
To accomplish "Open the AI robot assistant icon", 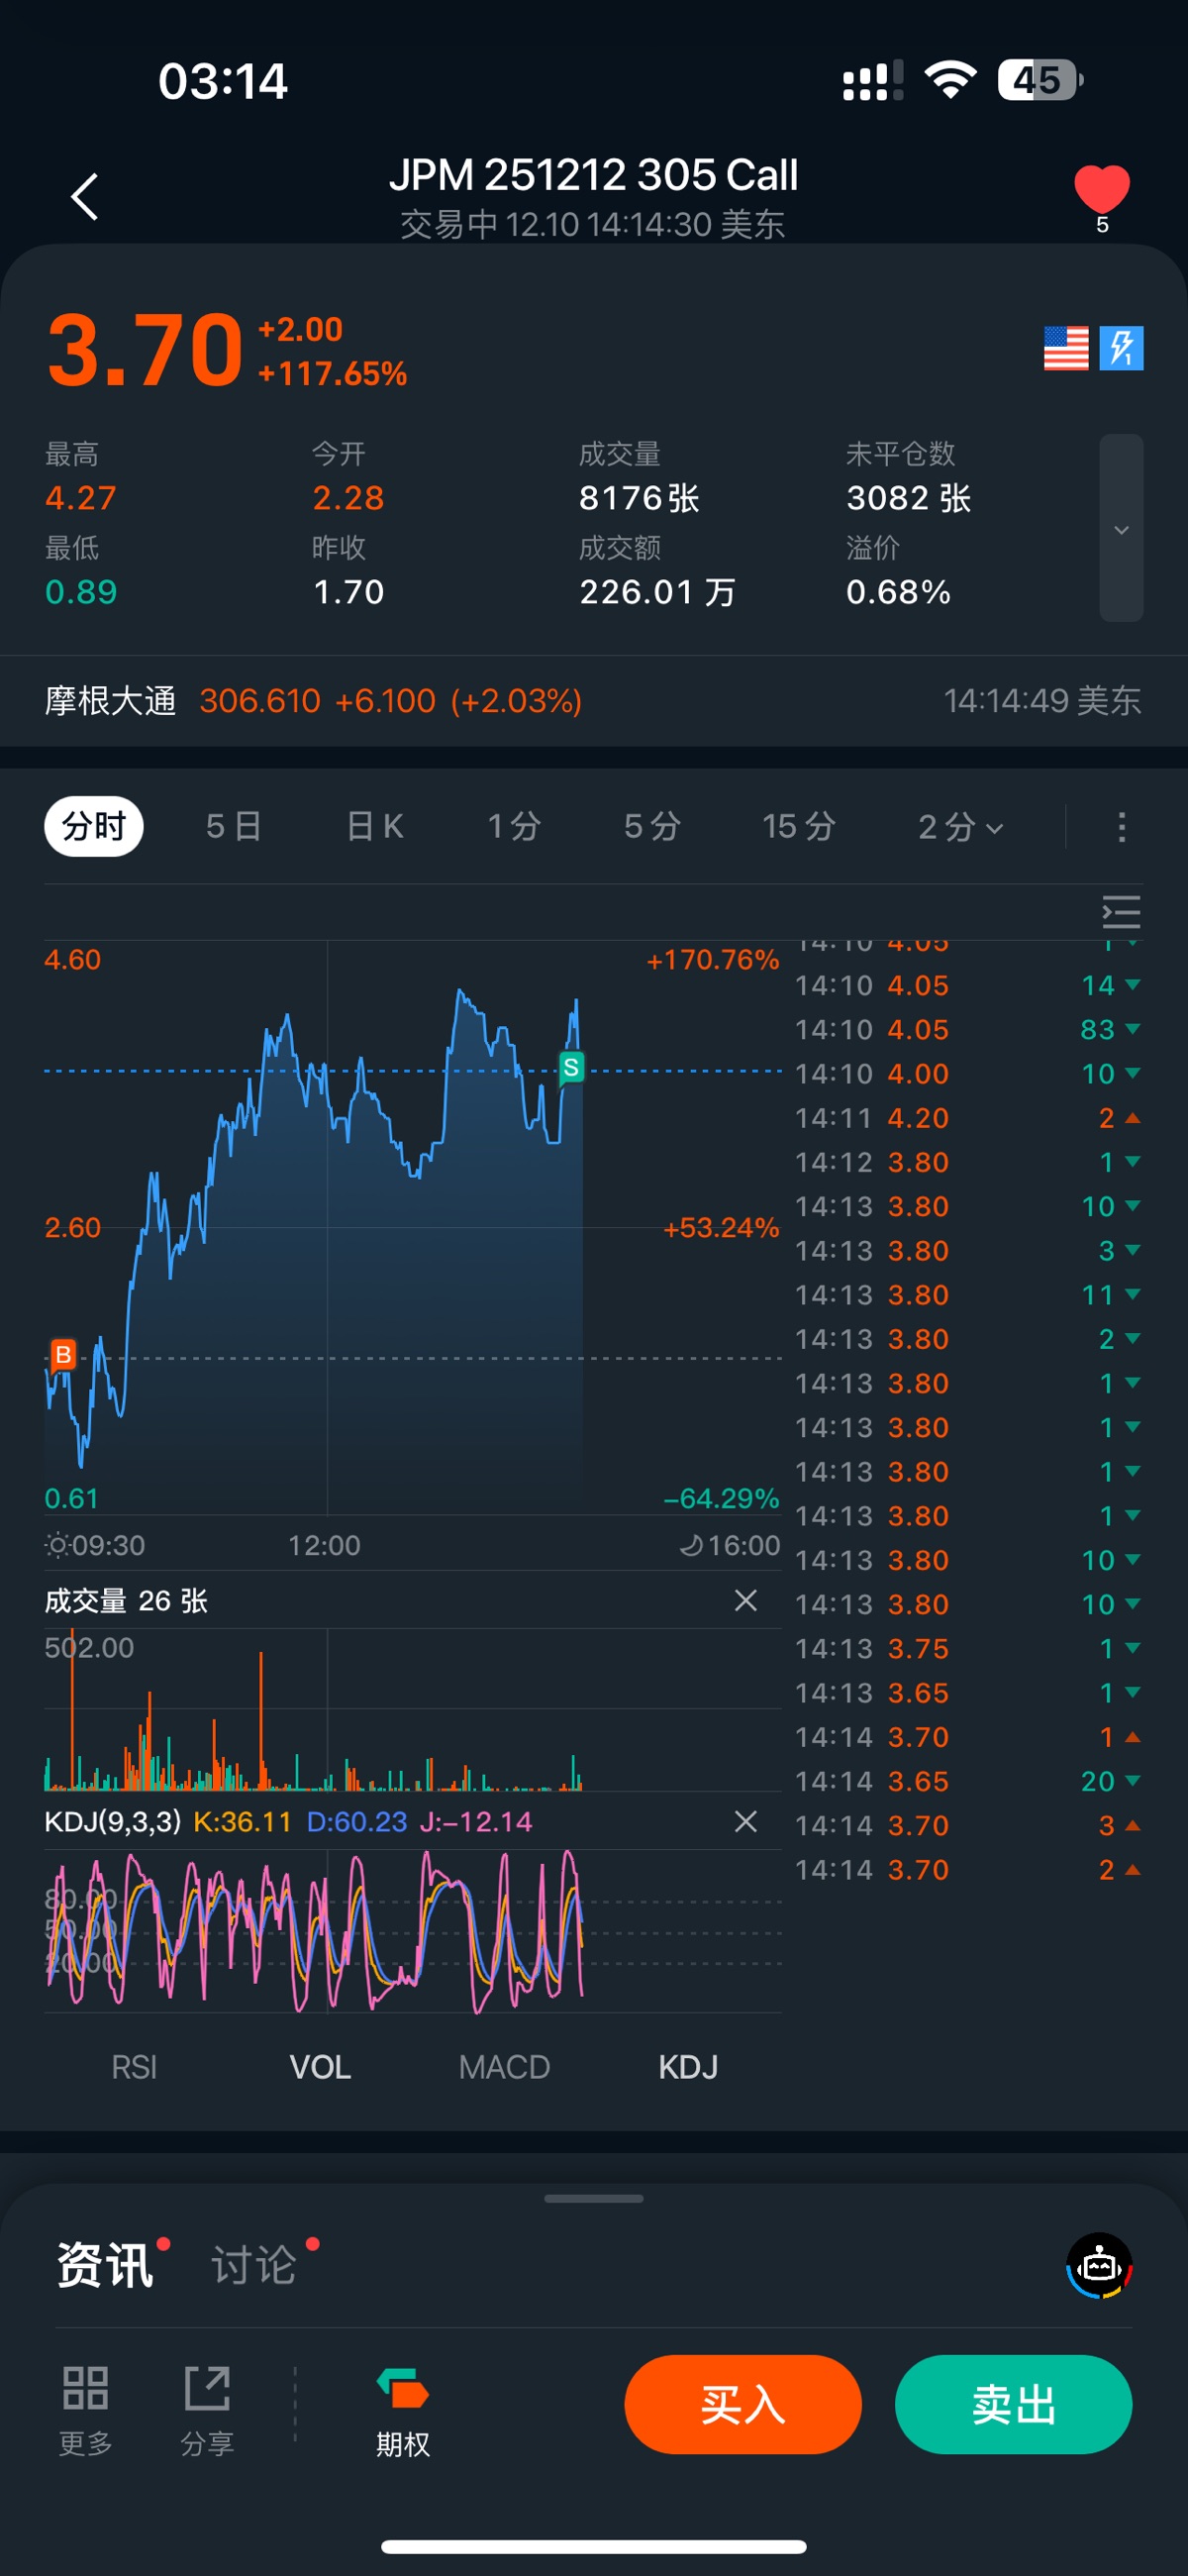I will [x=1099, y=2266].
